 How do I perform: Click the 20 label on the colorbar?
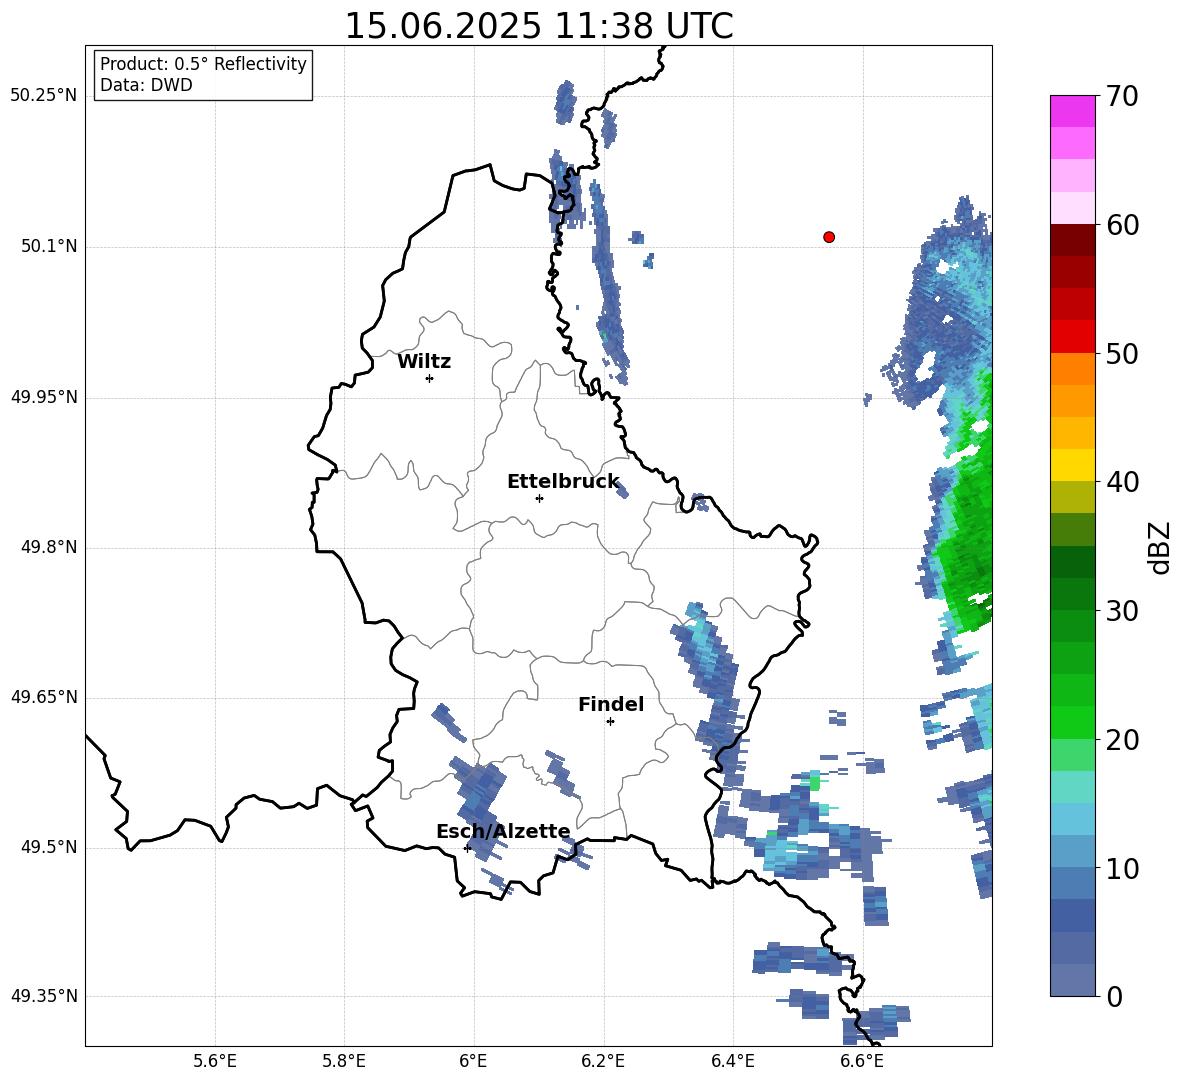pyautogui.click(x=1122, y=740)
